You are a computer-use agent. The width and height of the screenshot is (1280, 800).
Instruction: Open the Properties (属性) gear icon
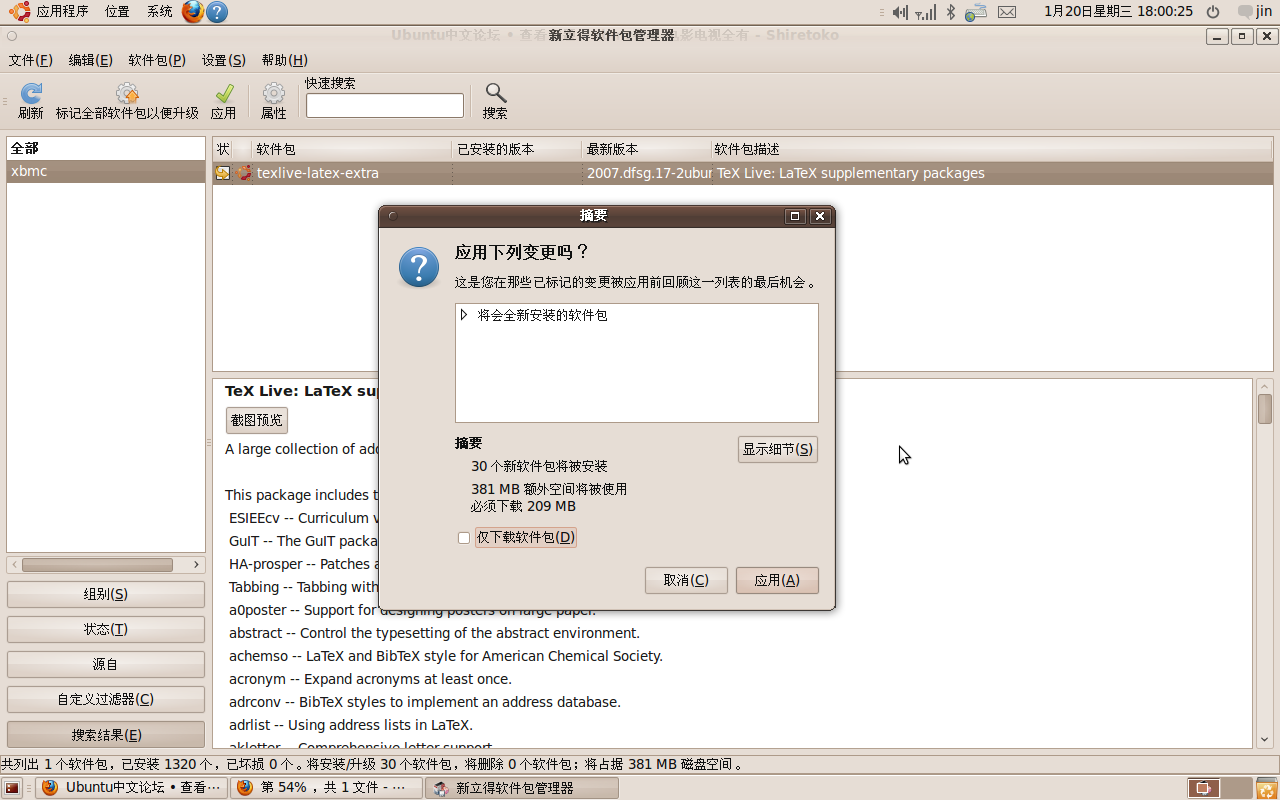pyautogui.click(x=273, y=94)
